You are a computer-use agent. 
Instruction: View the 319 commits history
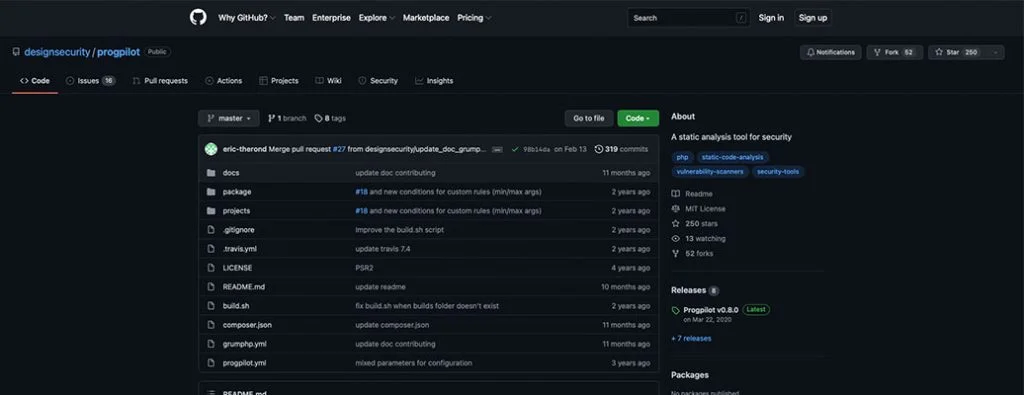(x=621, y=149)
